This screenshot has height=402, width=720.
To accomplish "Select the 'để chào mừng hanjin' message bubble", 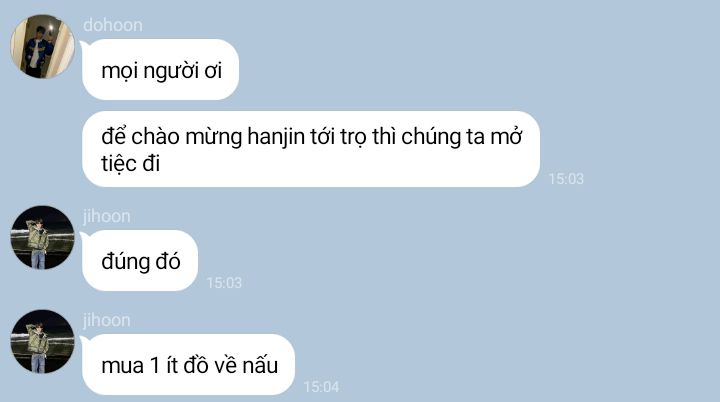I will pos(311,149).
